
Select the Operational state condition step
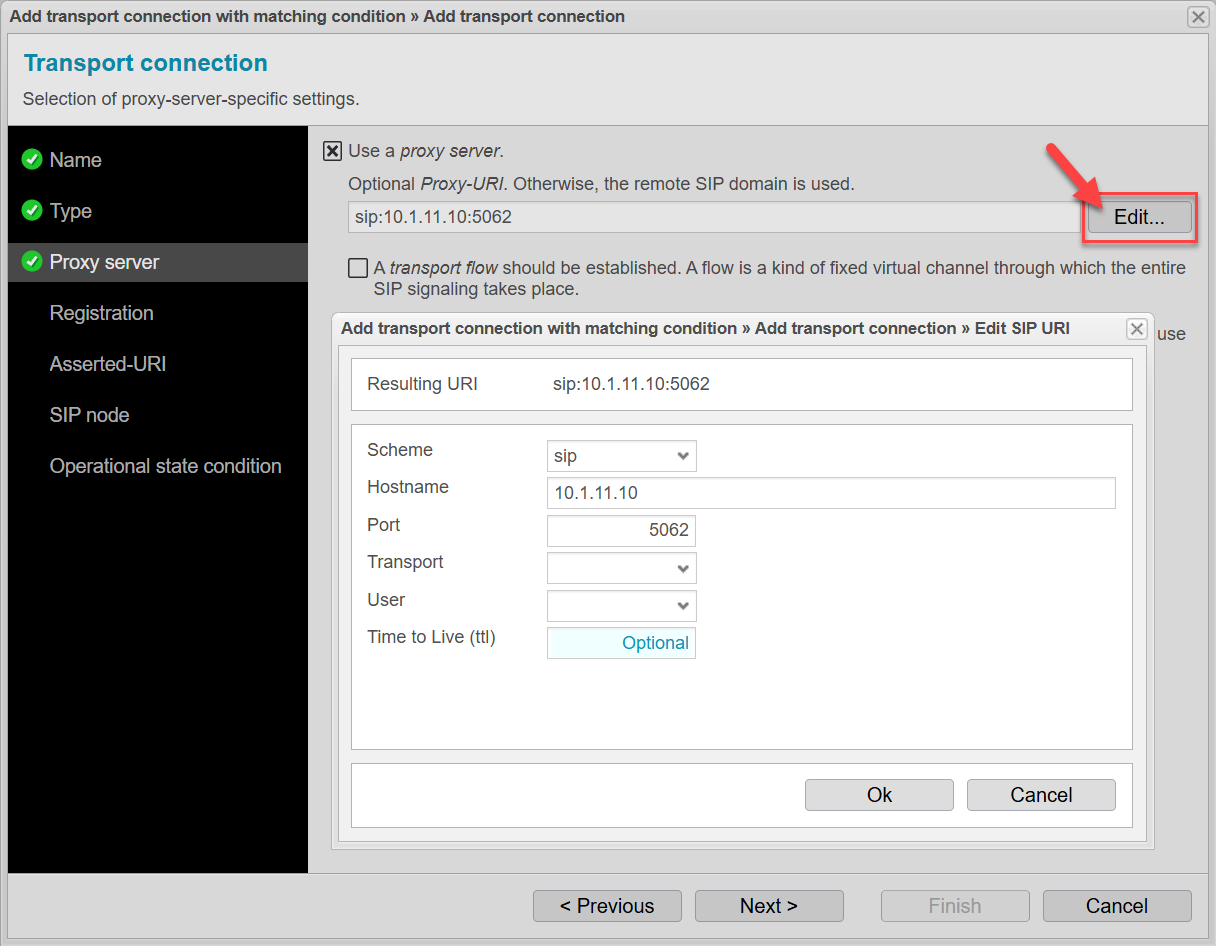pos(165,465)
